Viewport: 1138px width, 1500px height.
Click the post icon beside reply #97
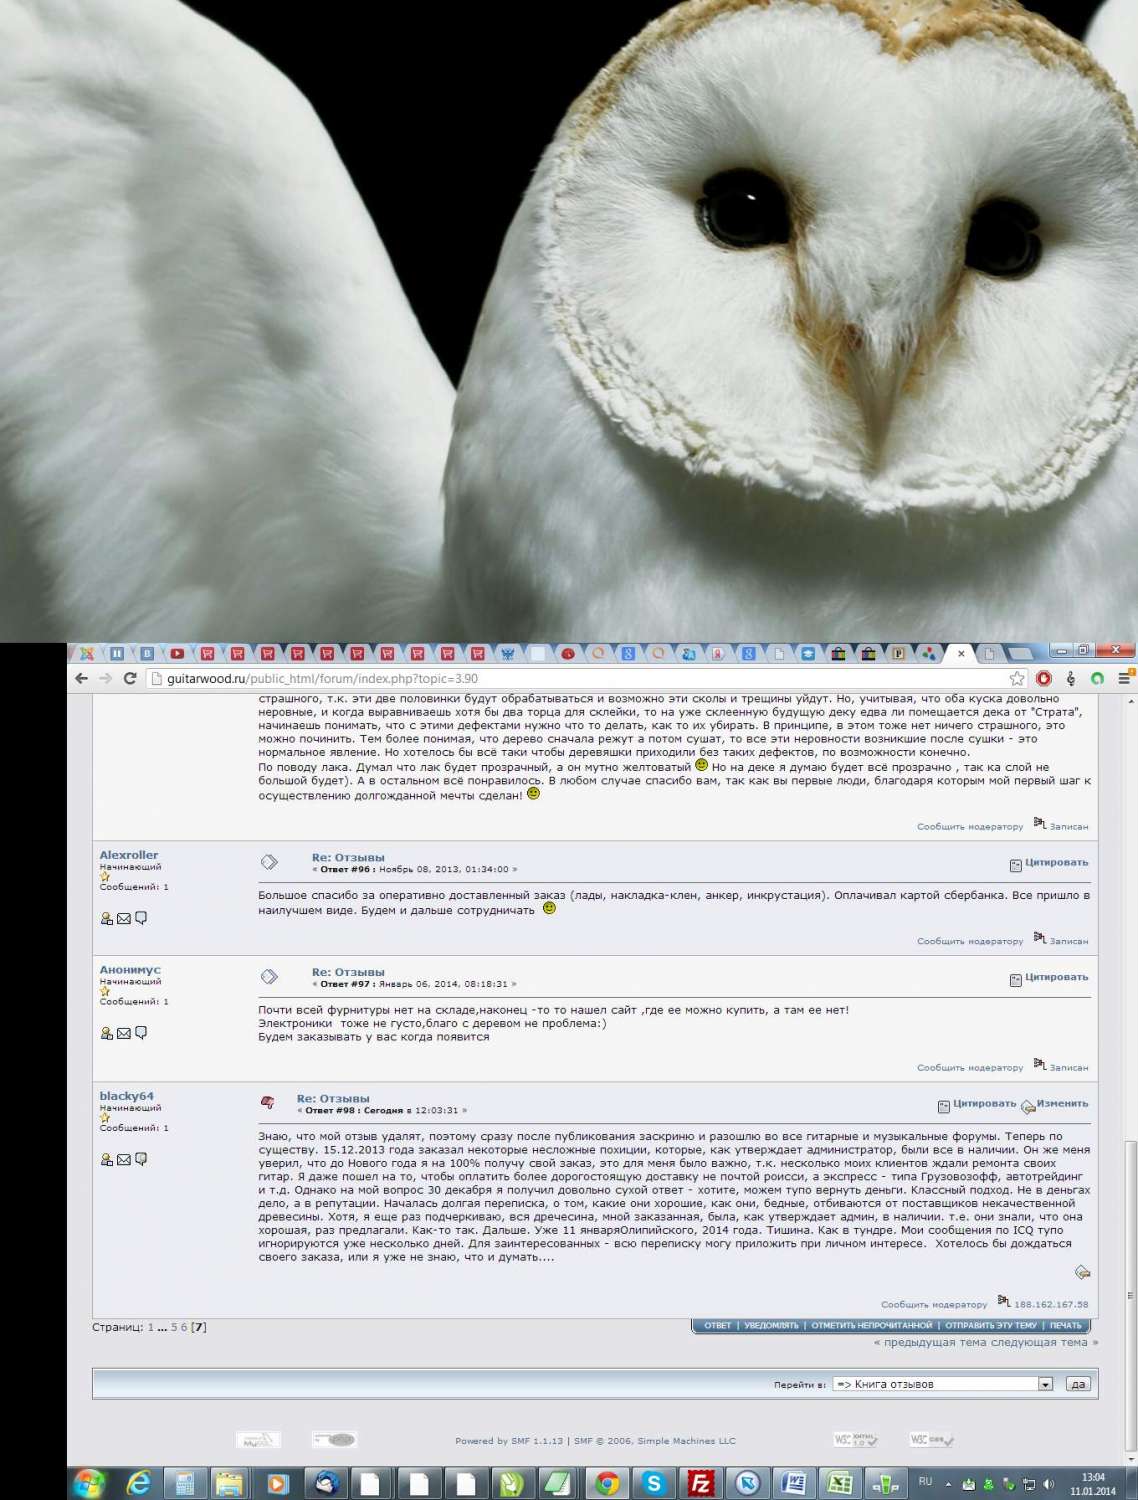click(x=269, y=976)
